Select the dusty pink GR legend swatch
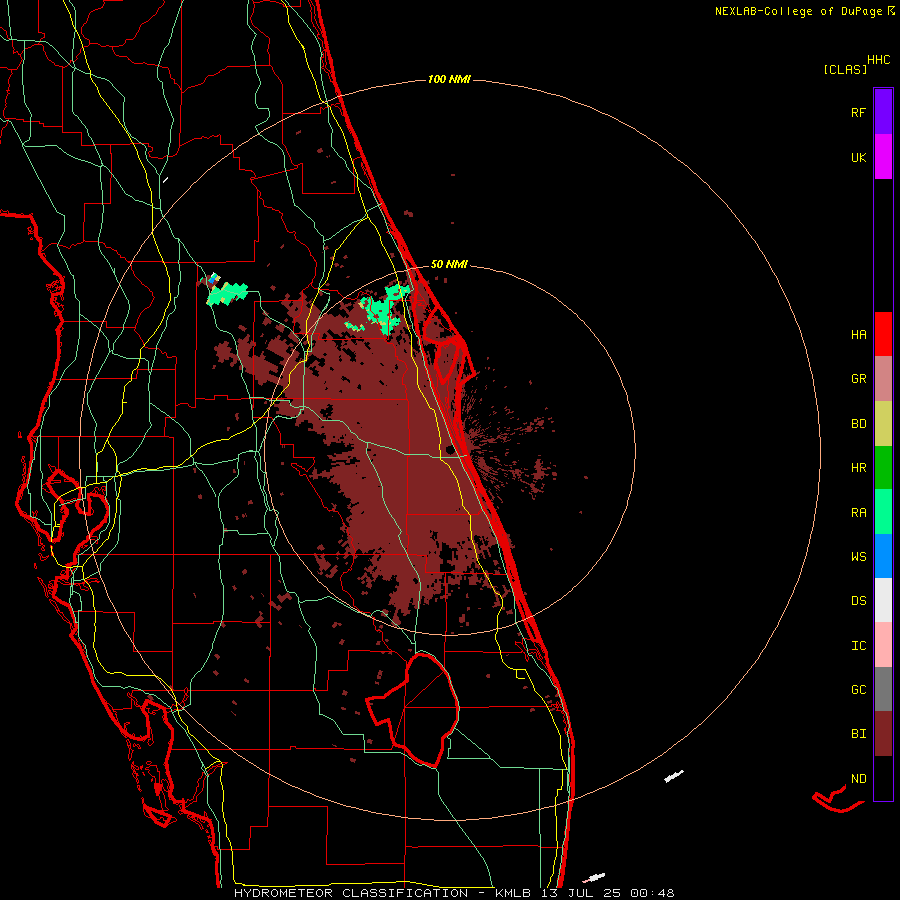Image resolution: width=900 pixels, height=900 pixels. tap(883, 379)
